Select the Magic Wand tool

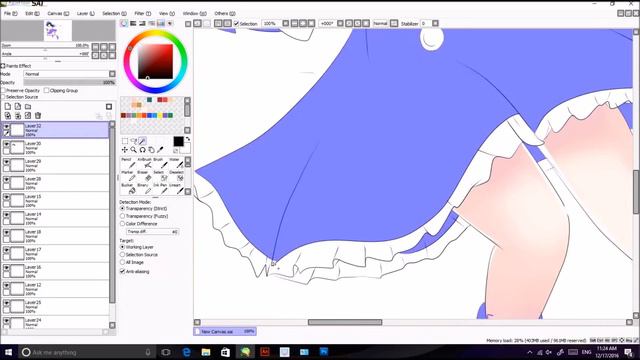coord(142,141)
